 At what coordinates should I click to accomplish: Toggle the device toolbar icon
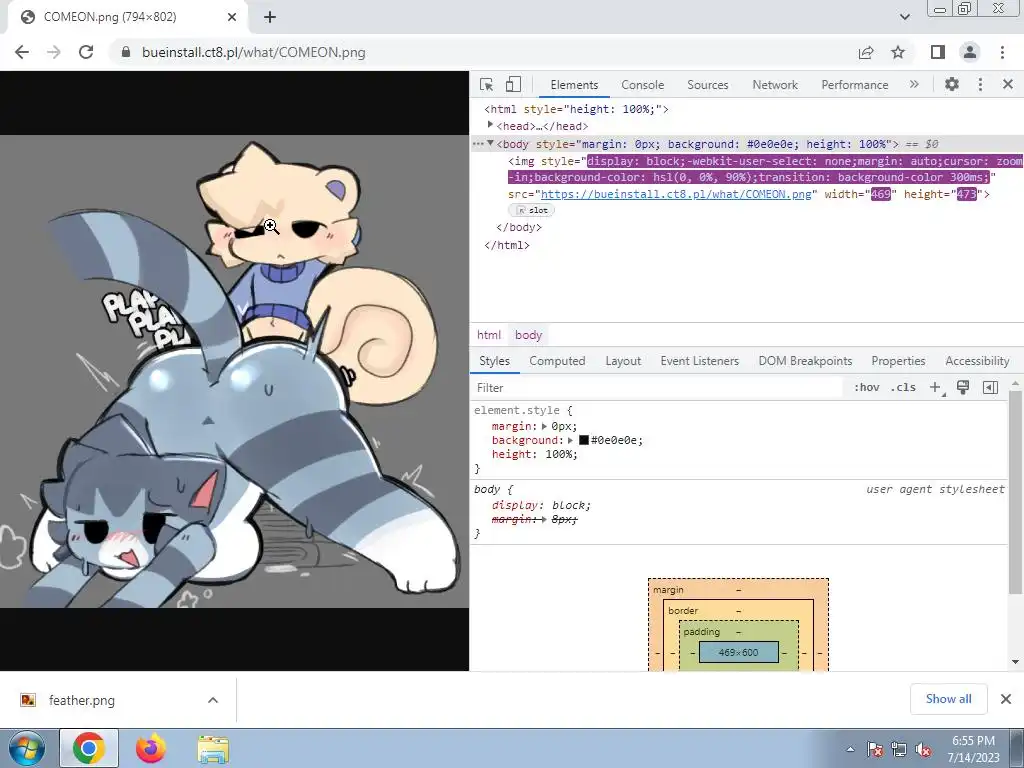(513, 85)
